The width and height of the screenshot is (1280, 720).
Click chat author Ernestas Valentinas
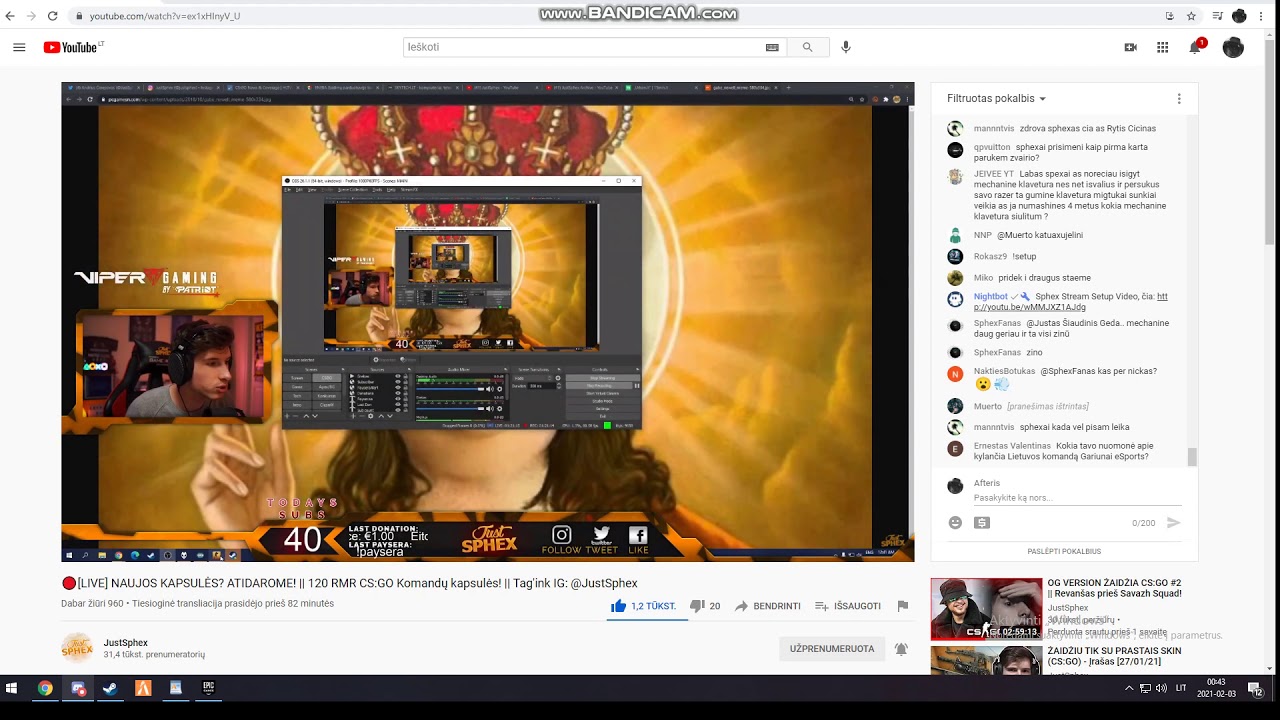1012,446
